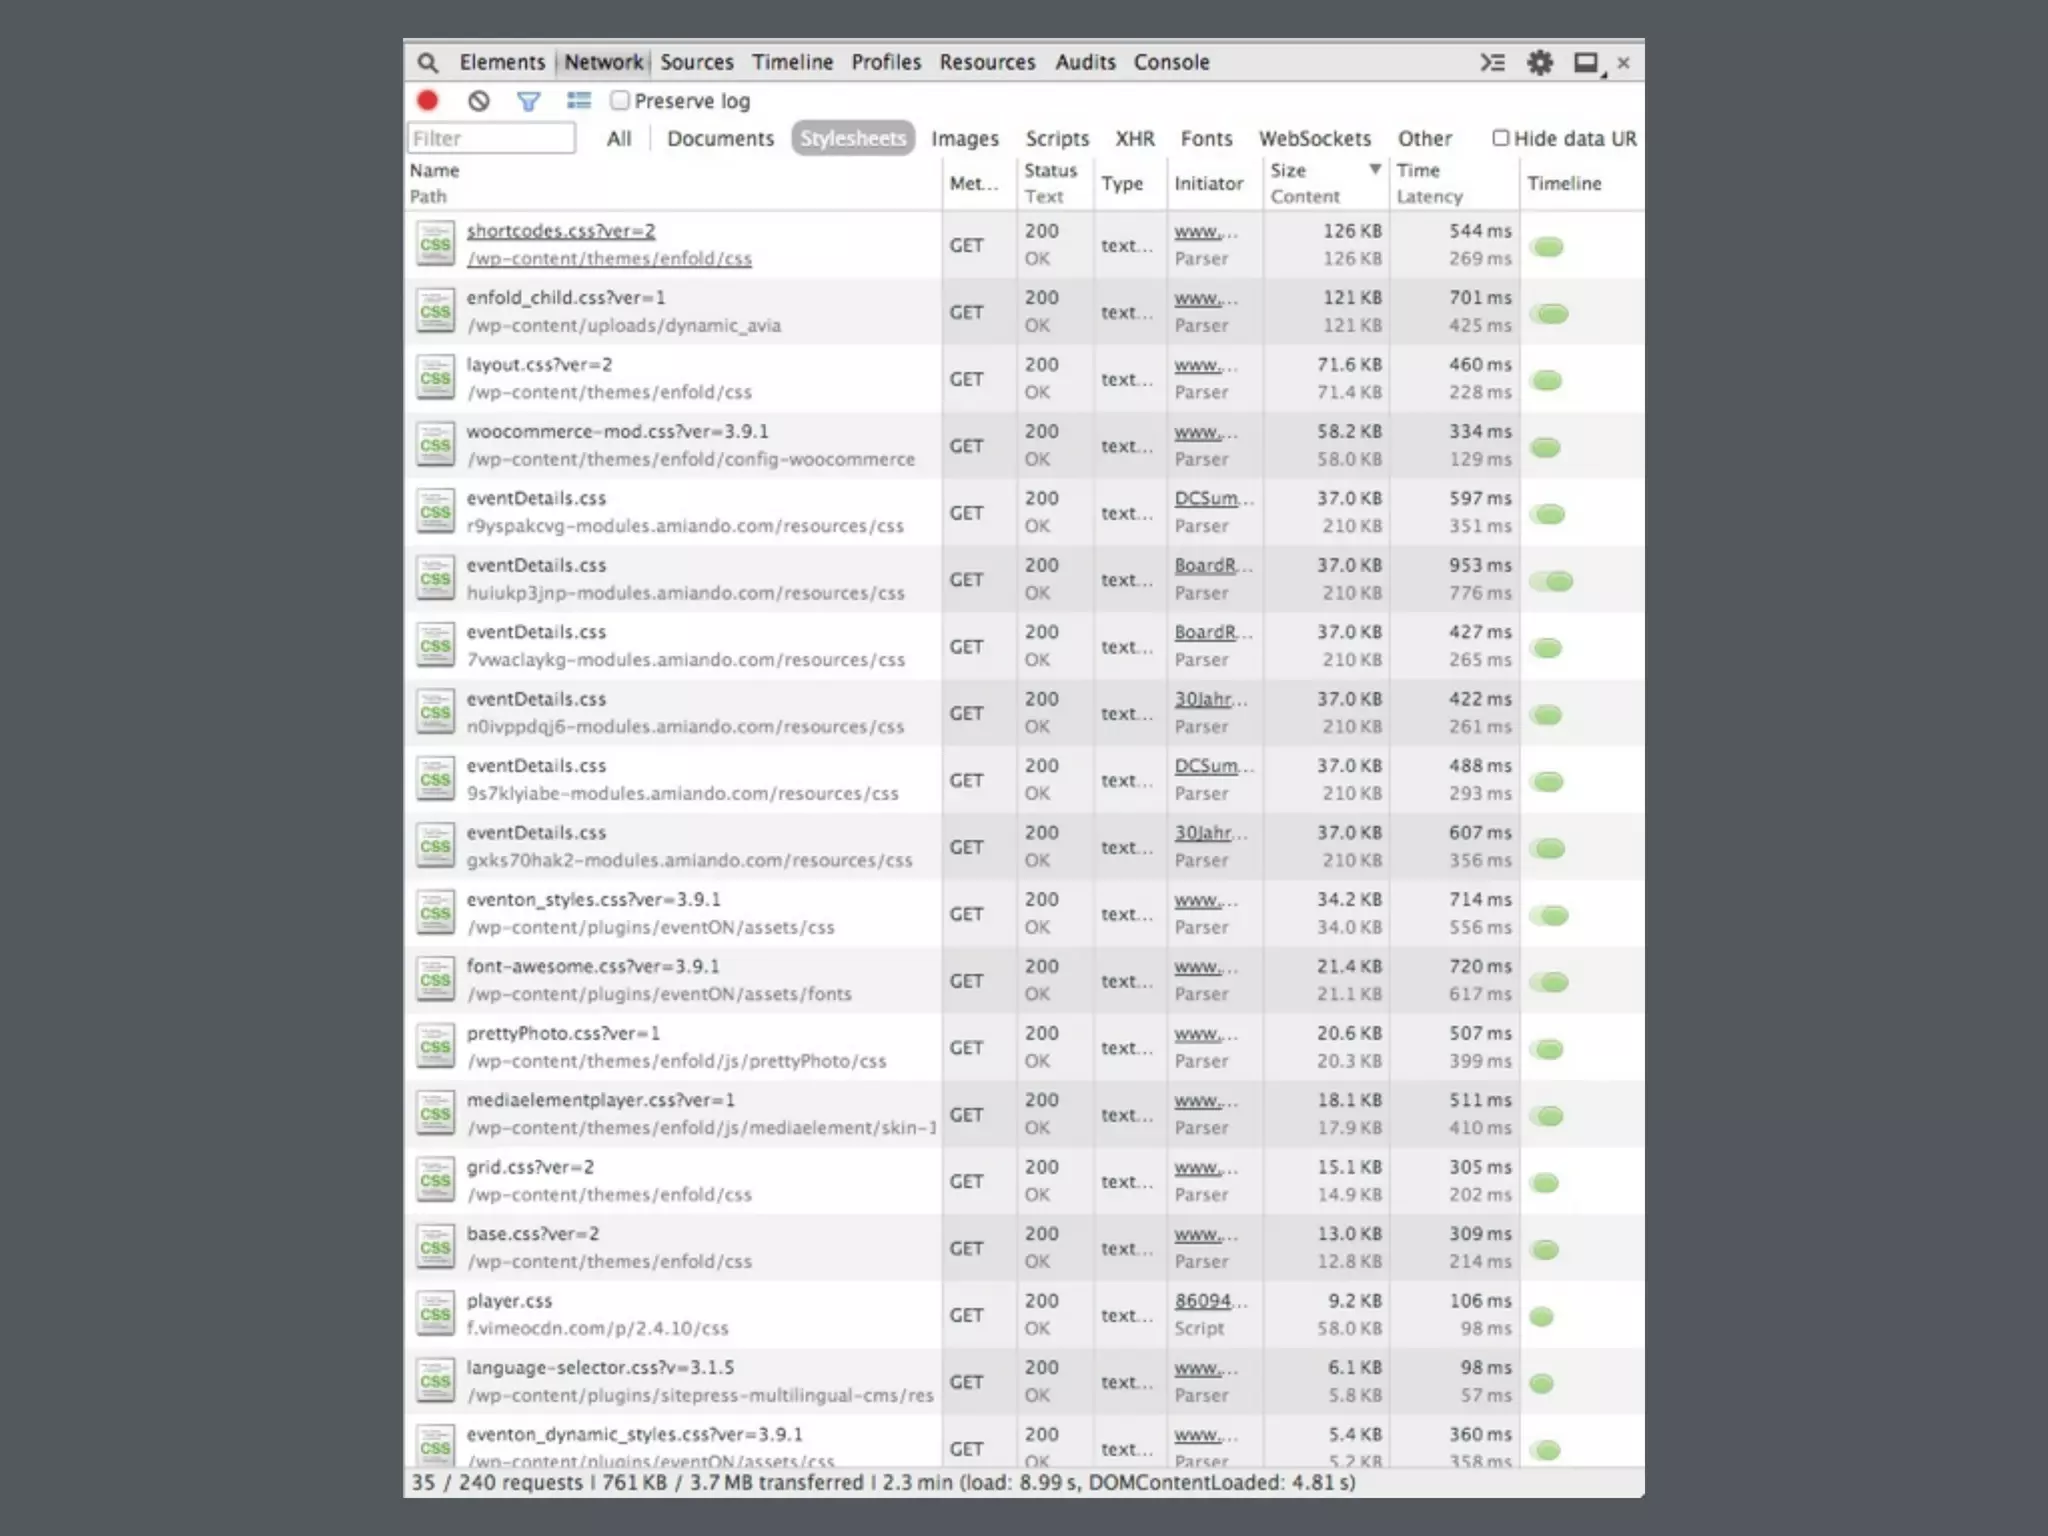Change dock side with the dock icon
The height and width of the screenshot is (1536, 2048).
pos(1586,63)
